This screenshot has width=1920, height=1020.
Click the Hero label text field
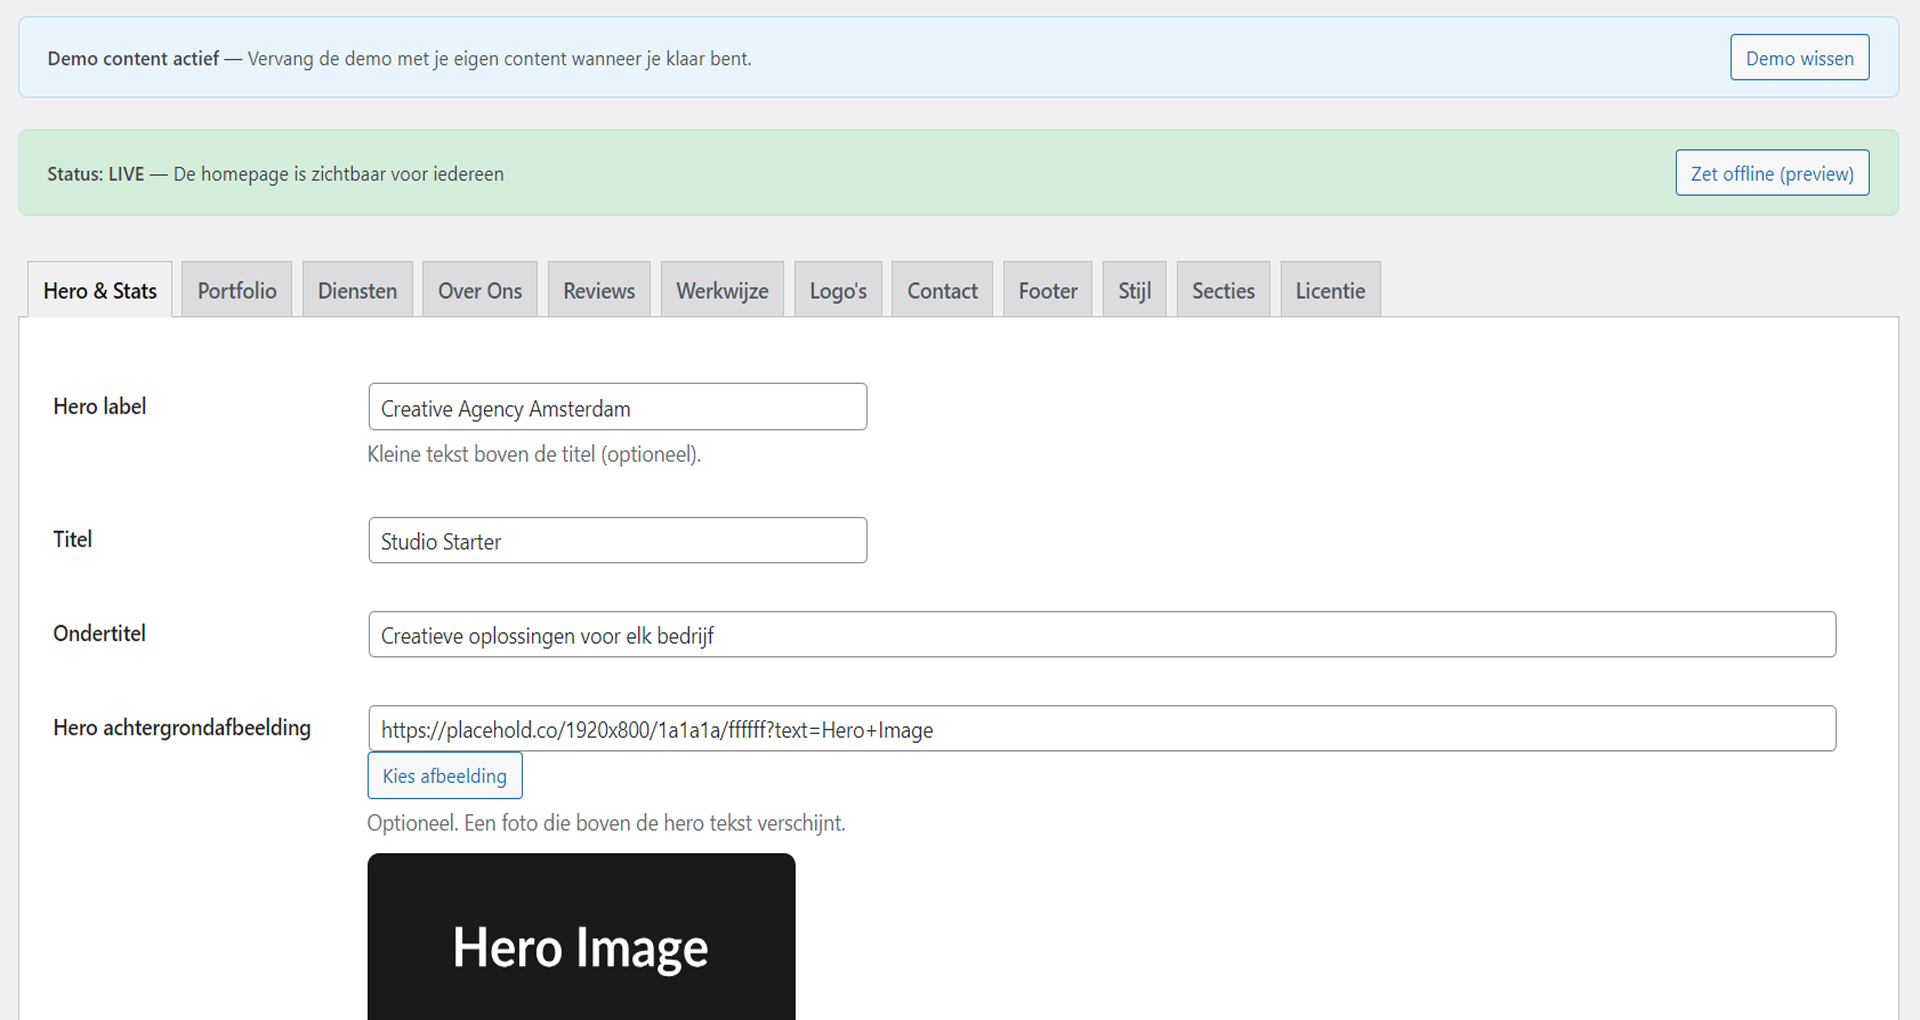(x=617, y=408)
